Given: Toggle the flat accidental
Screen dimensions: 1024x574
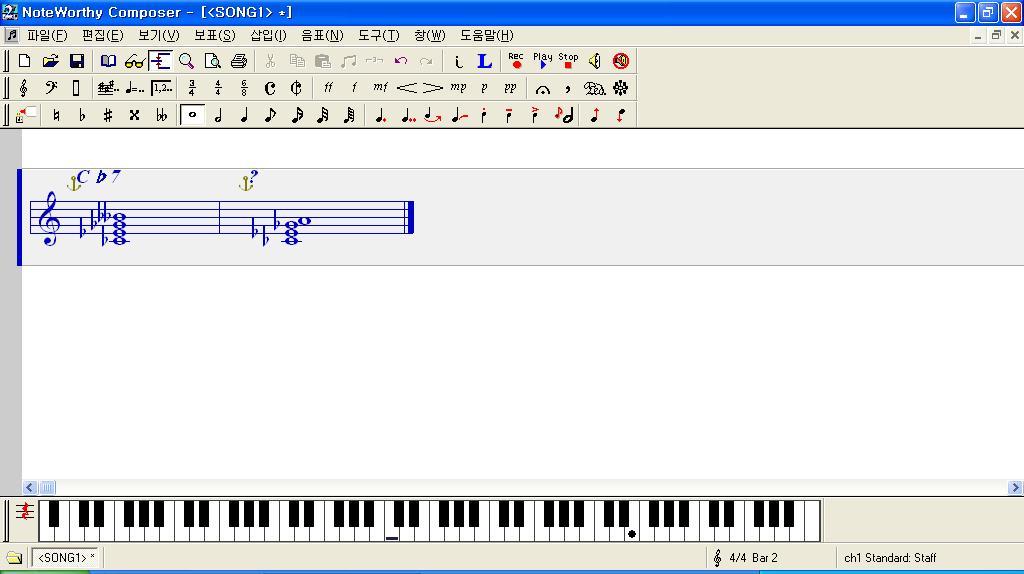Looking at the screenshot, I should point(82,115).
